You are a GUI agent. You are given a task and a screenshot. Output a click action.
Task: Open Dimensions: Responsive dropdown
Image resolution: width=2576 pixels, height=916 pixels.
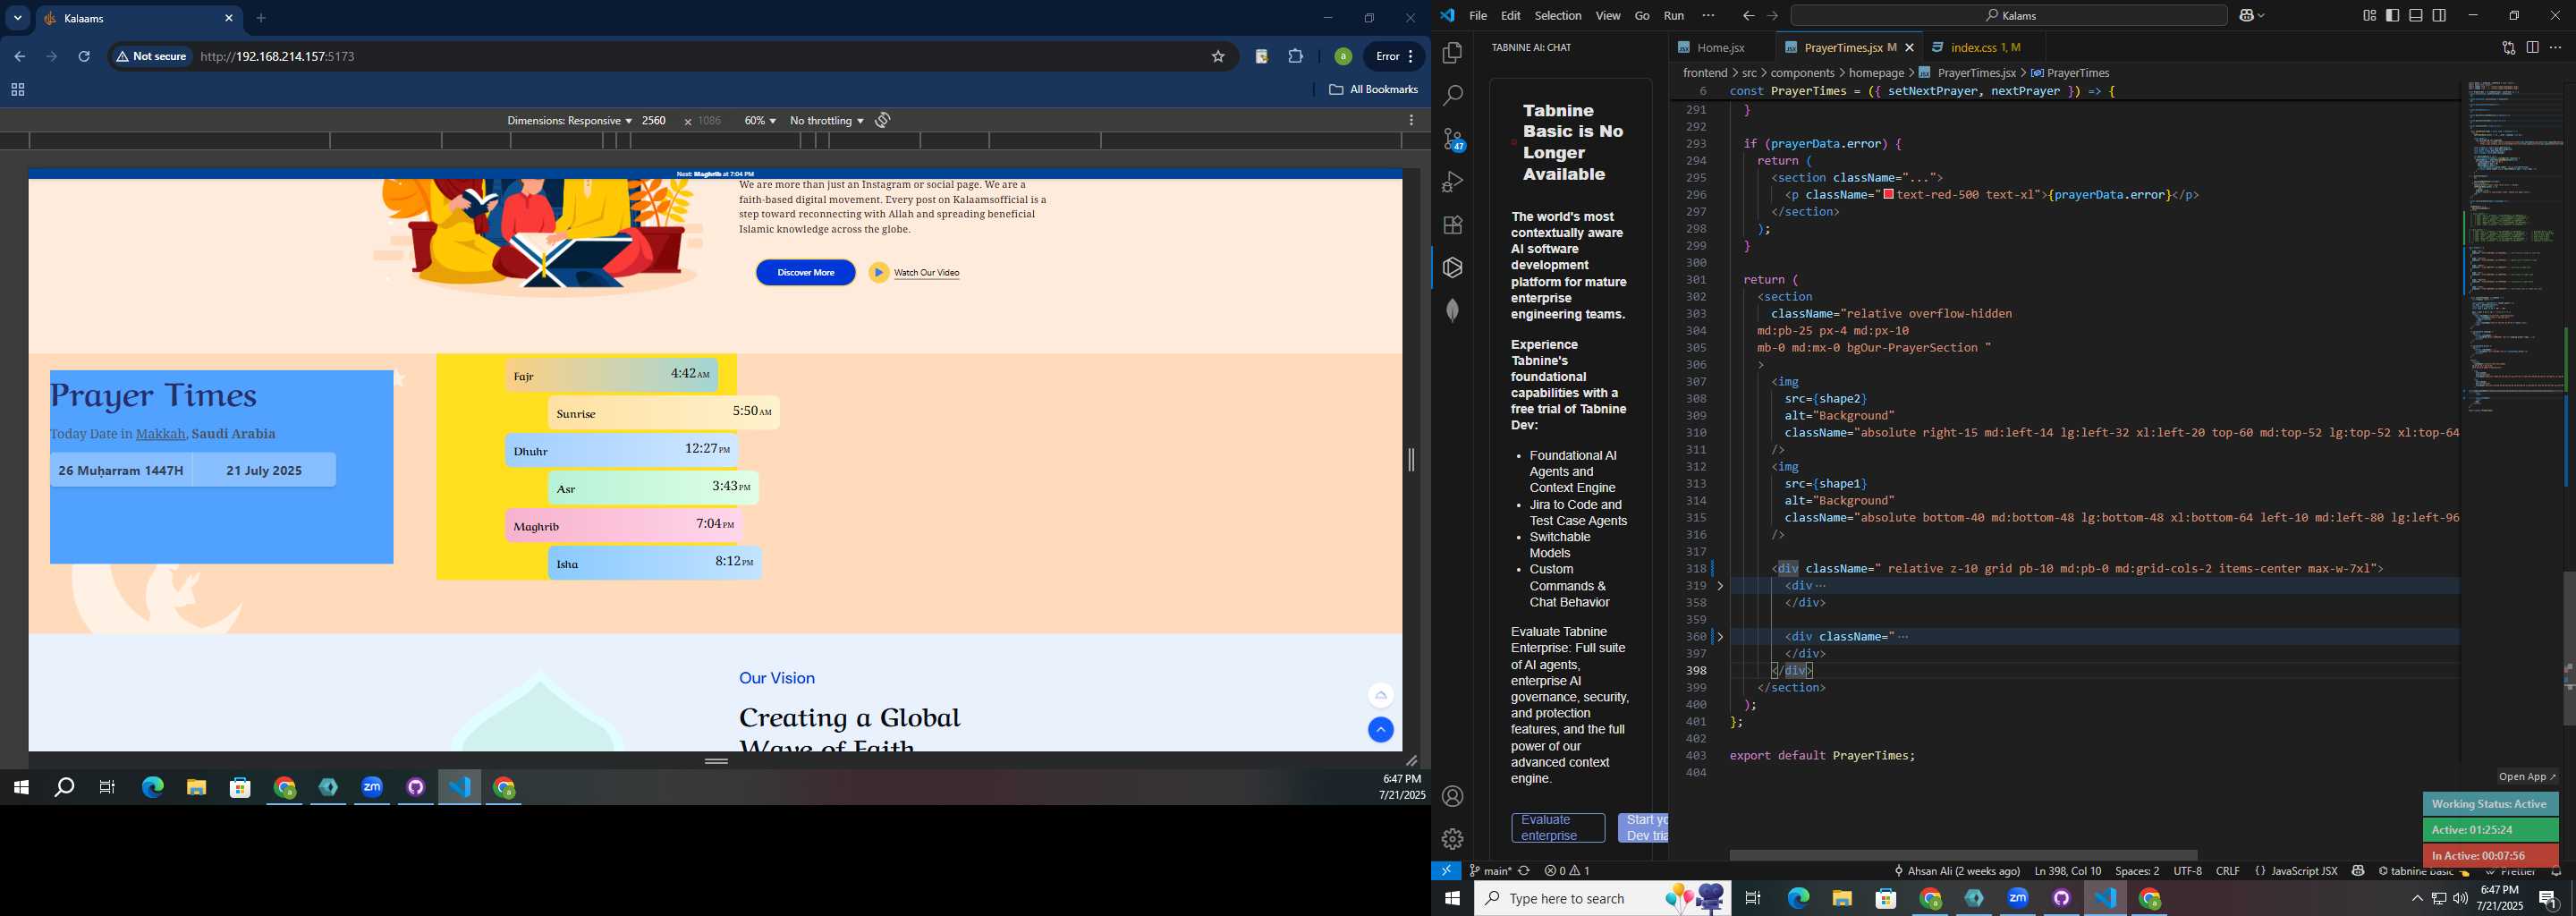pos(569,121)
